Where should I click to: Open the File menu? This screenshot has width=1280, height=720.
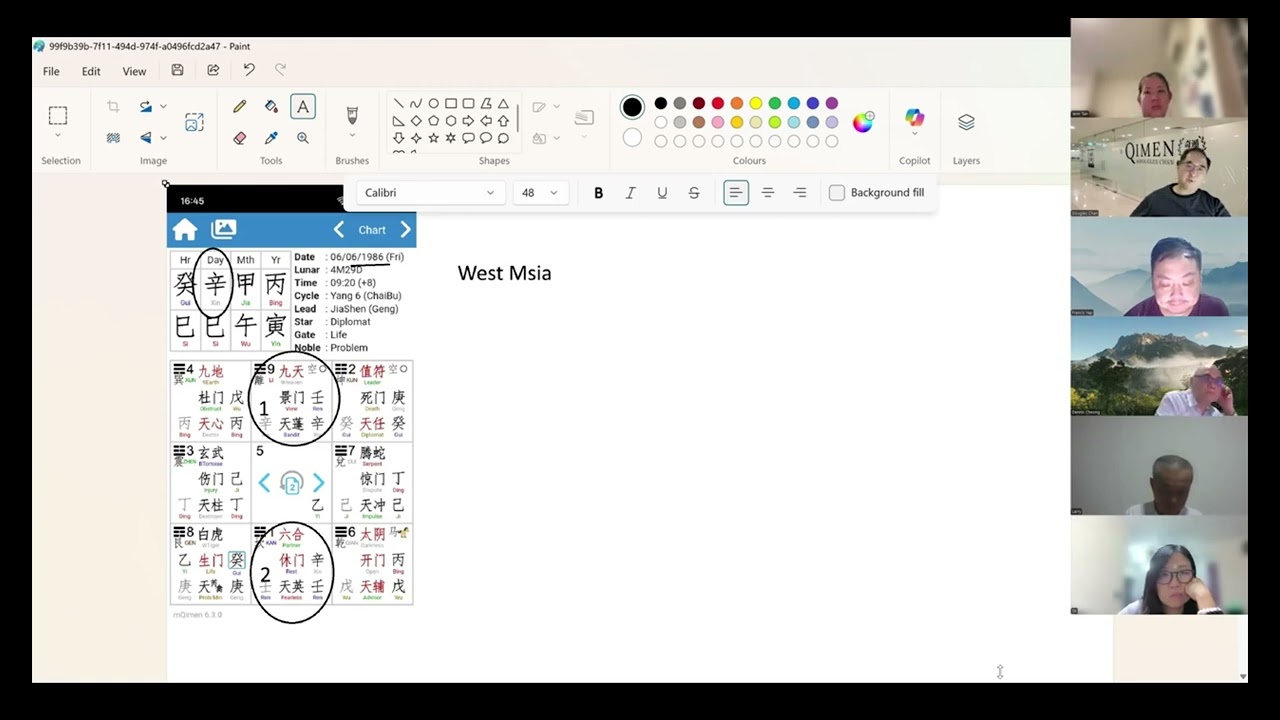51,71
